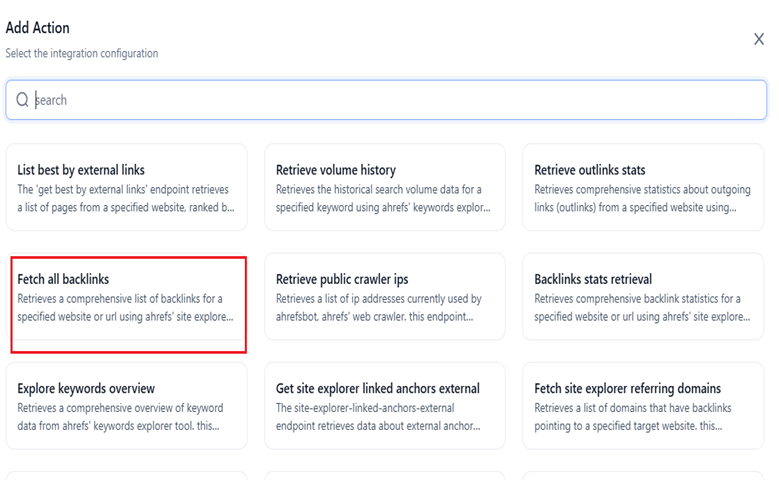The width and height of the screenshot is (779, 480).
Task: Click the magnifier search icon
Action: (x=22, y=100)
